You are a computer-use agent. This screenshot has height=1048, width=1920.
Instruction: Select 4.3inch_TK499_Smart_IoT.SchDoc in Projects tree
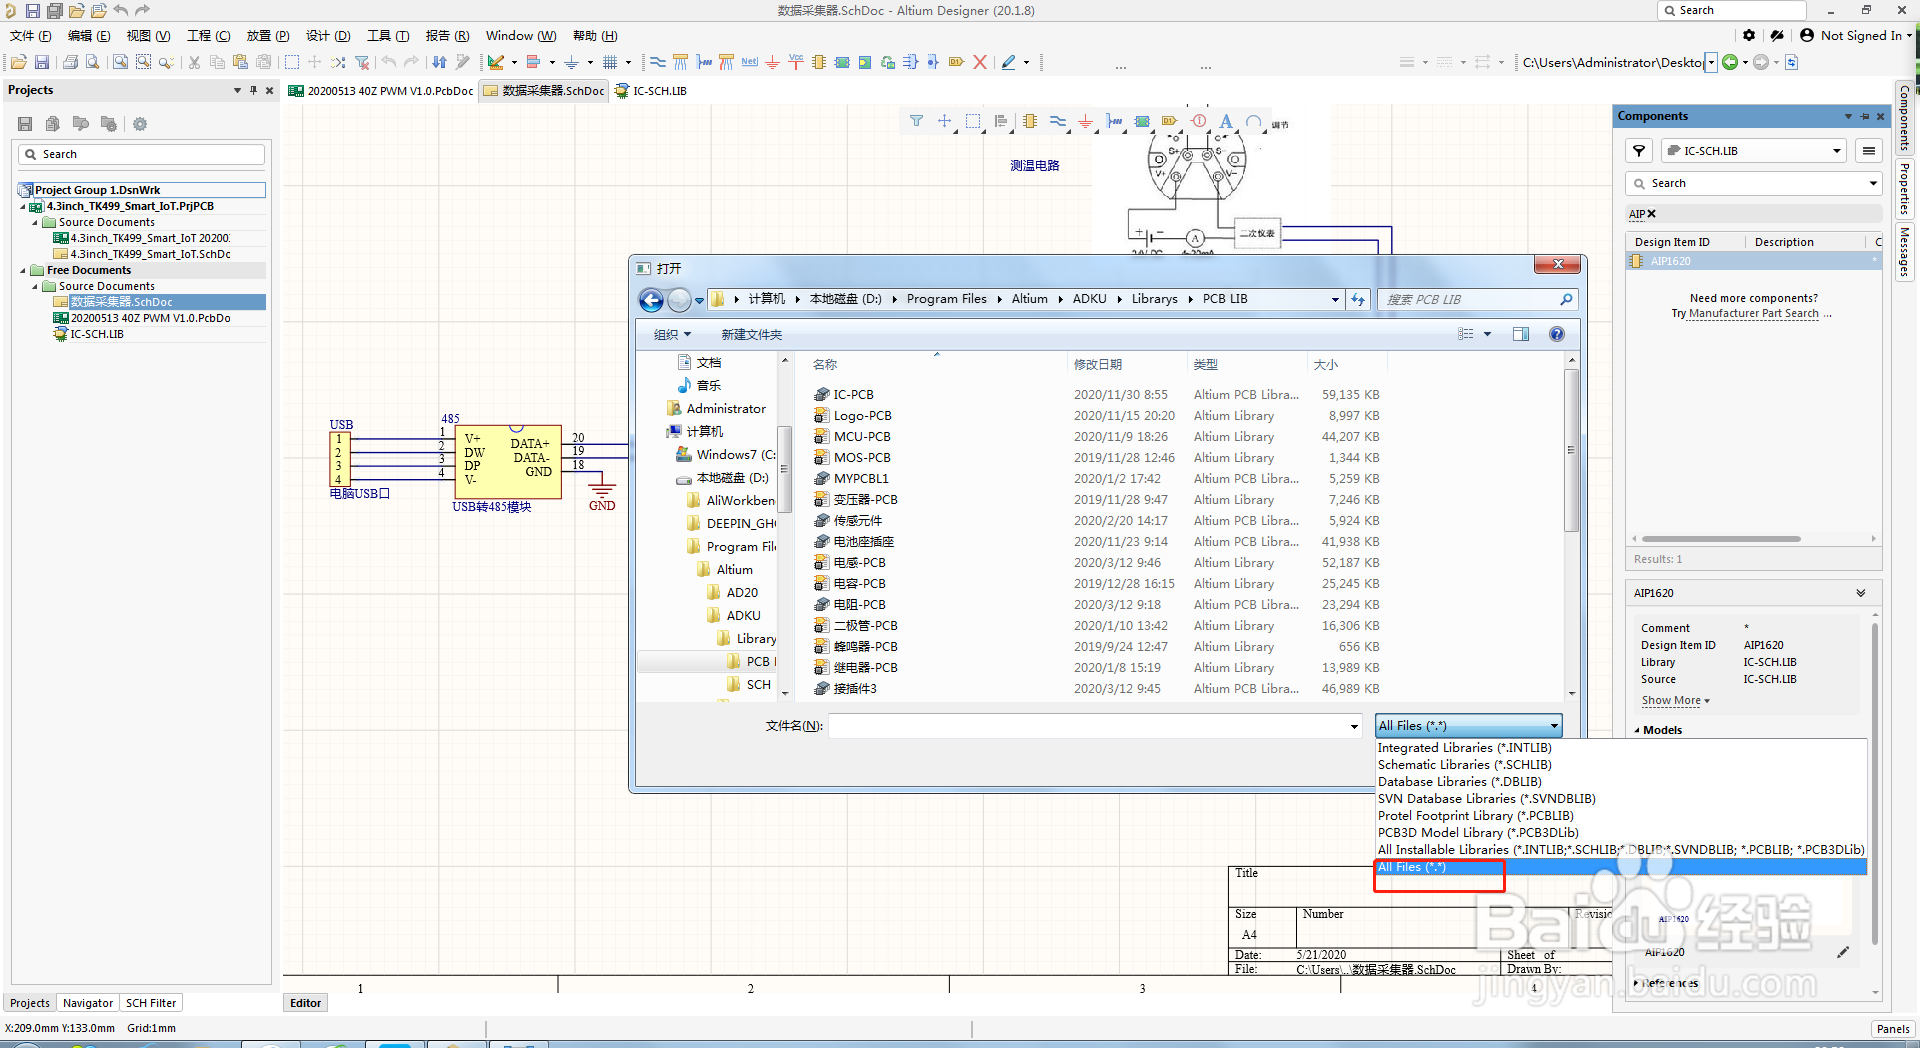[x=150, y=254]
